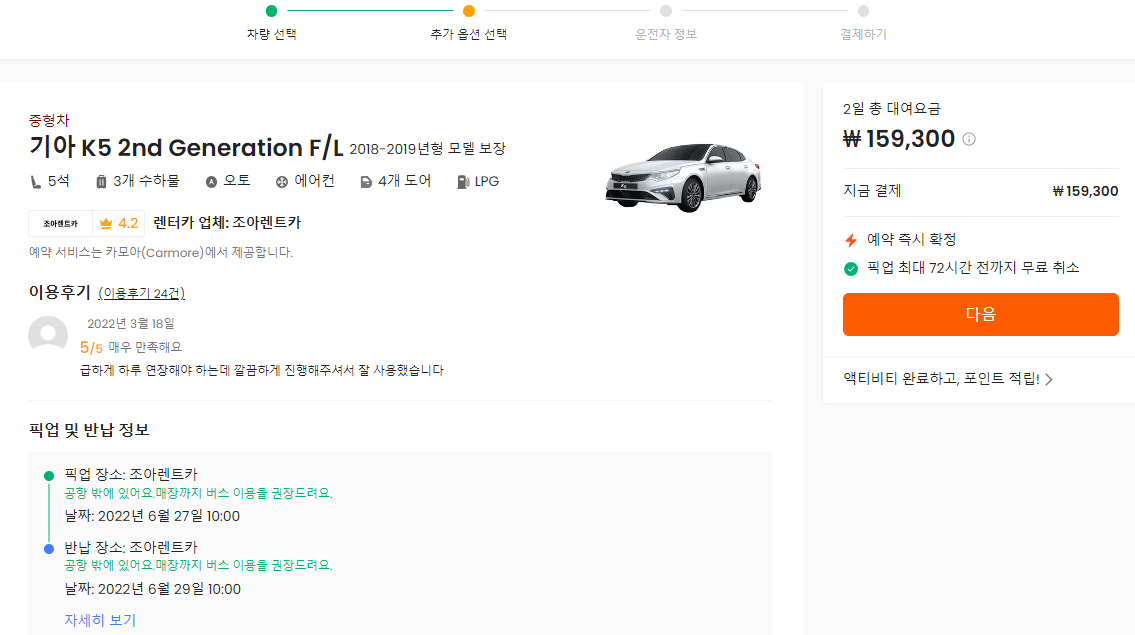Click the orange 다음 button
This screenshot has height=635, width=1135.
click(981, 314)
